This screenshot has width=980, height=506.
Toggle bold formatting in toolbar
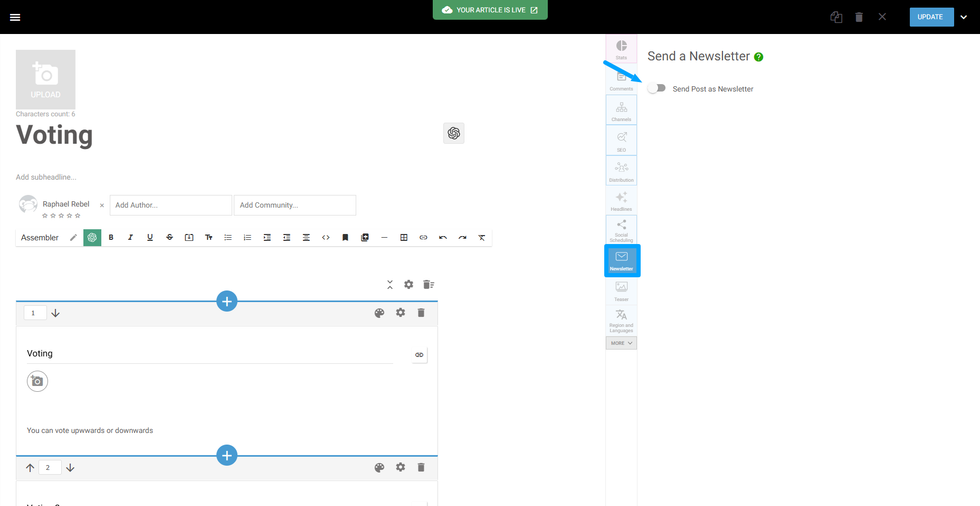[111, 238]
